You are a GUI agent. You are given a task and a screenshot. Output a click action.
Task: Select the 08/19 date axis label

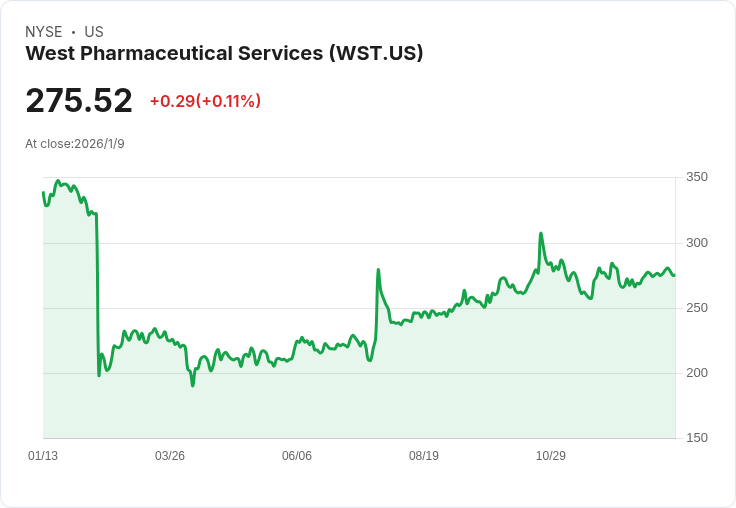424,455
